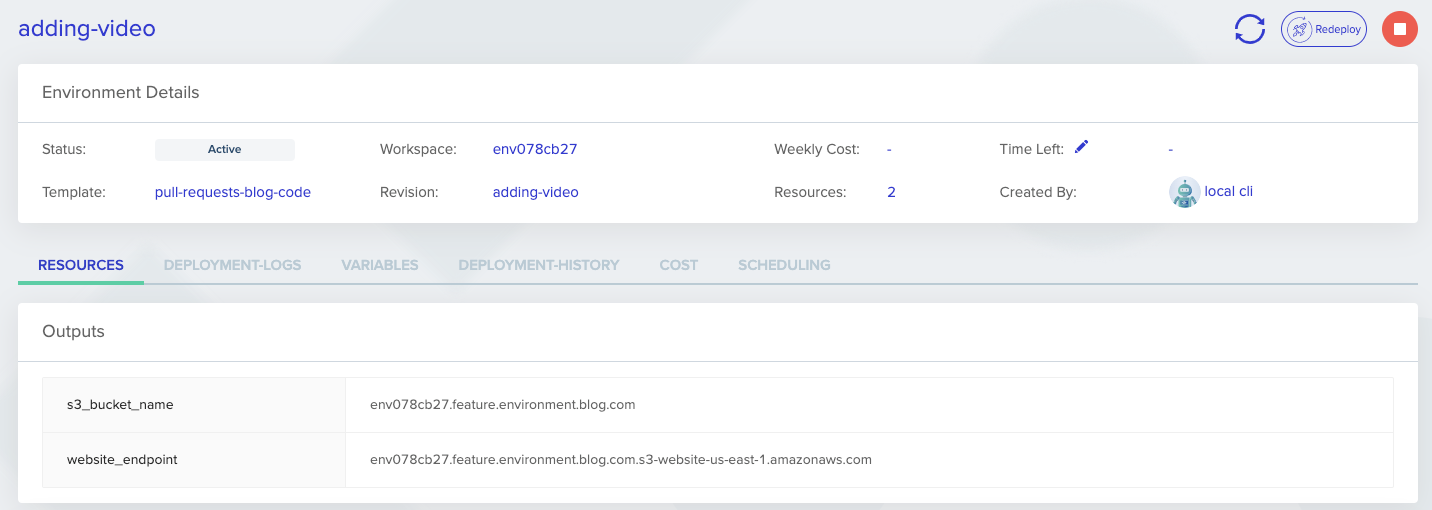
Task: Click the local cli robot avatar
Action: click(1184, 192)
